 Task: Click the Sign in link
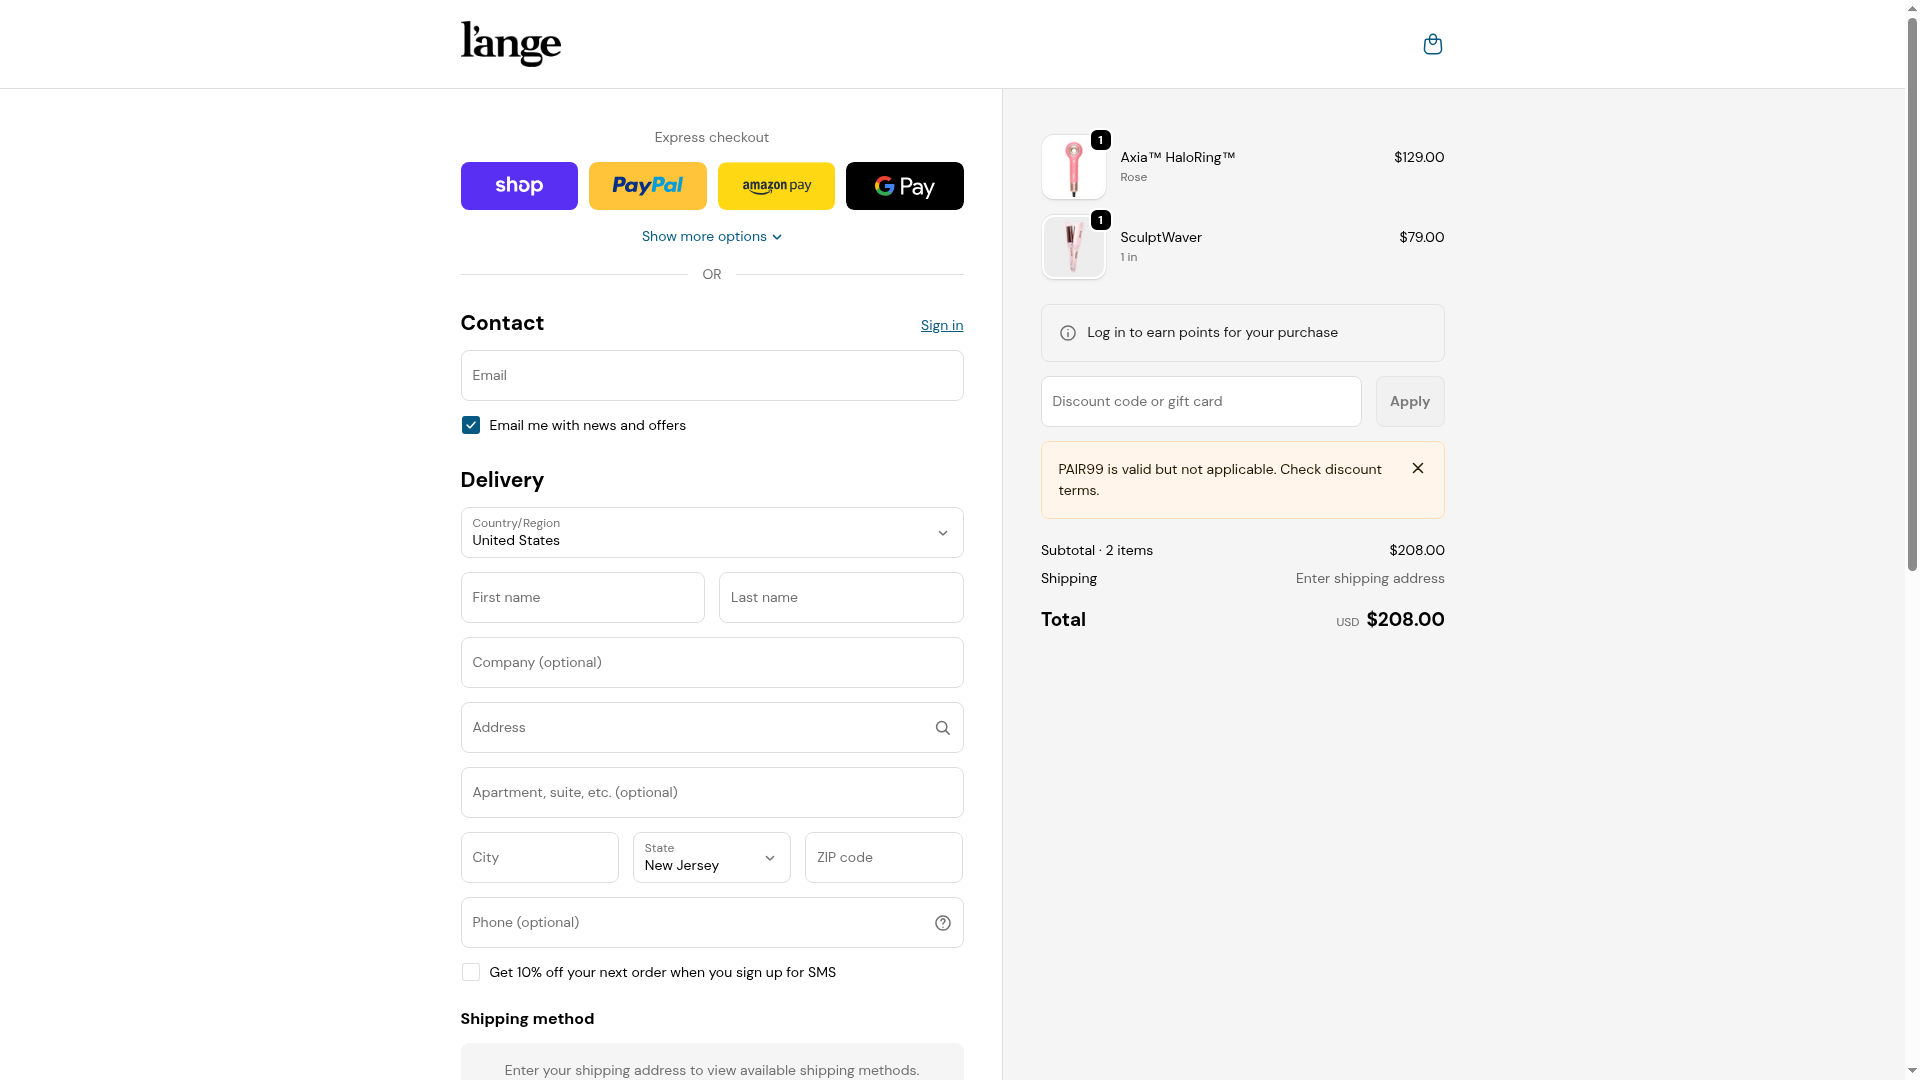(941, 325)
